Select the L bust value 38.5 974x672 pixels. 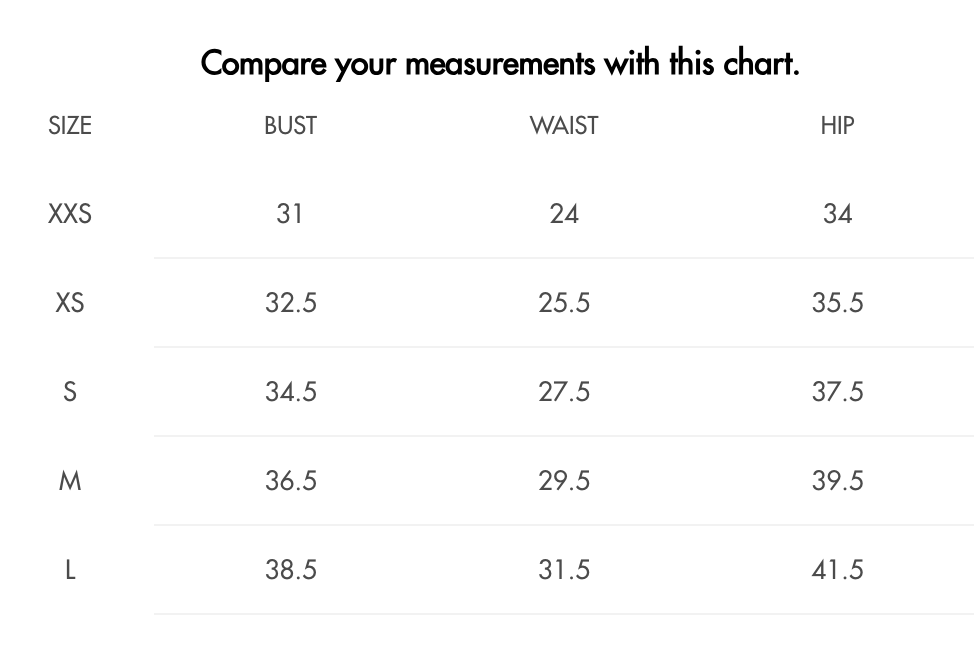click(290, 570)
